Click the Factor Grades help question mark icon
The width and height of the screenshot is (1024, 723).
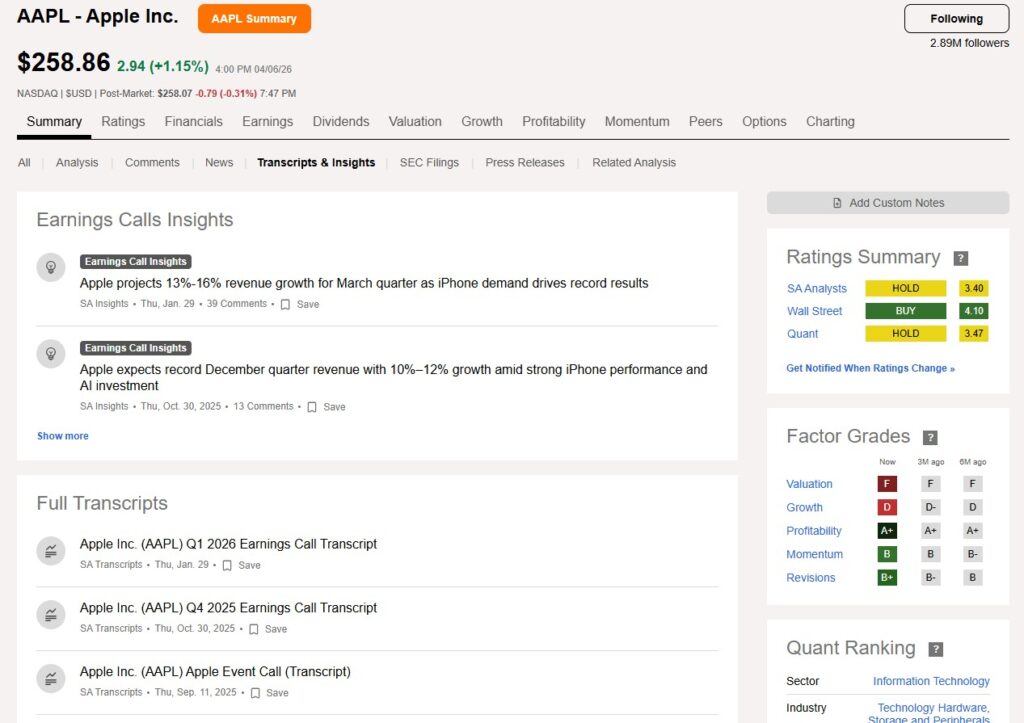coord(930,437)
